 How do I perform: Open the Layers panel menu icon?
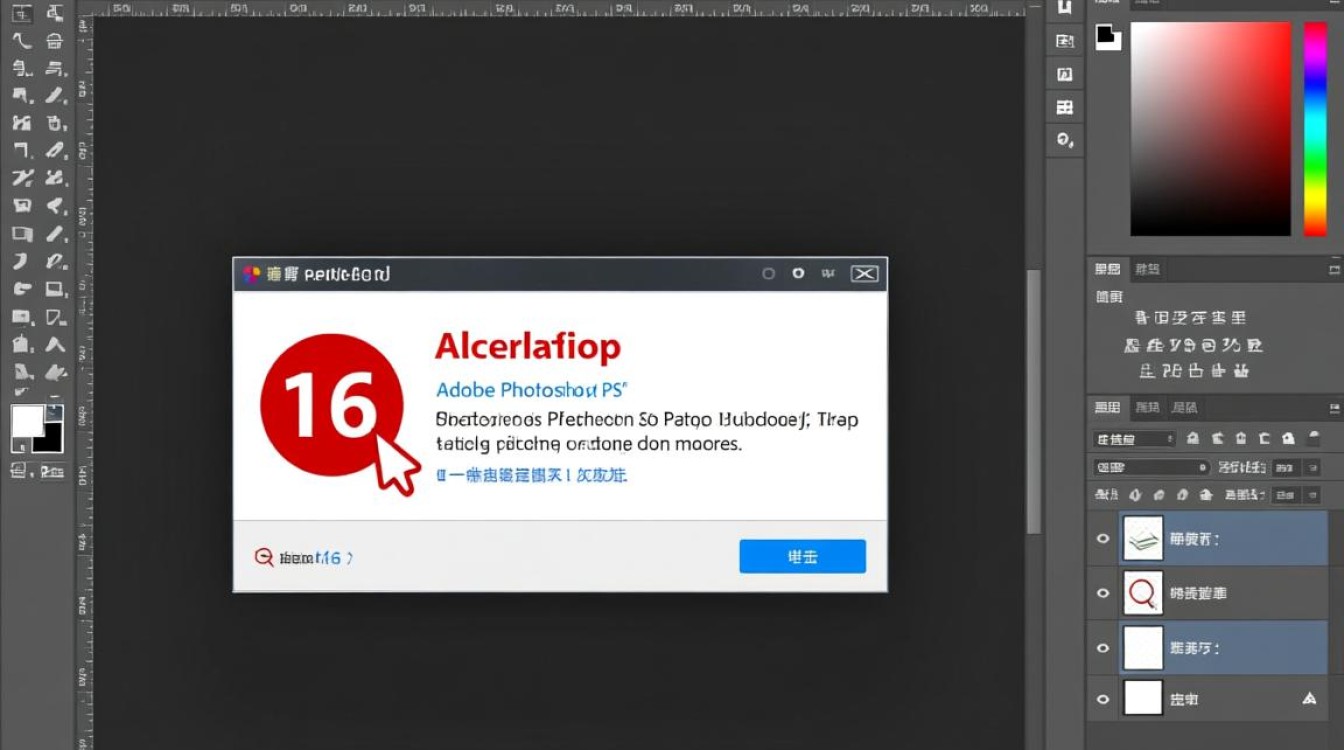1334,408
